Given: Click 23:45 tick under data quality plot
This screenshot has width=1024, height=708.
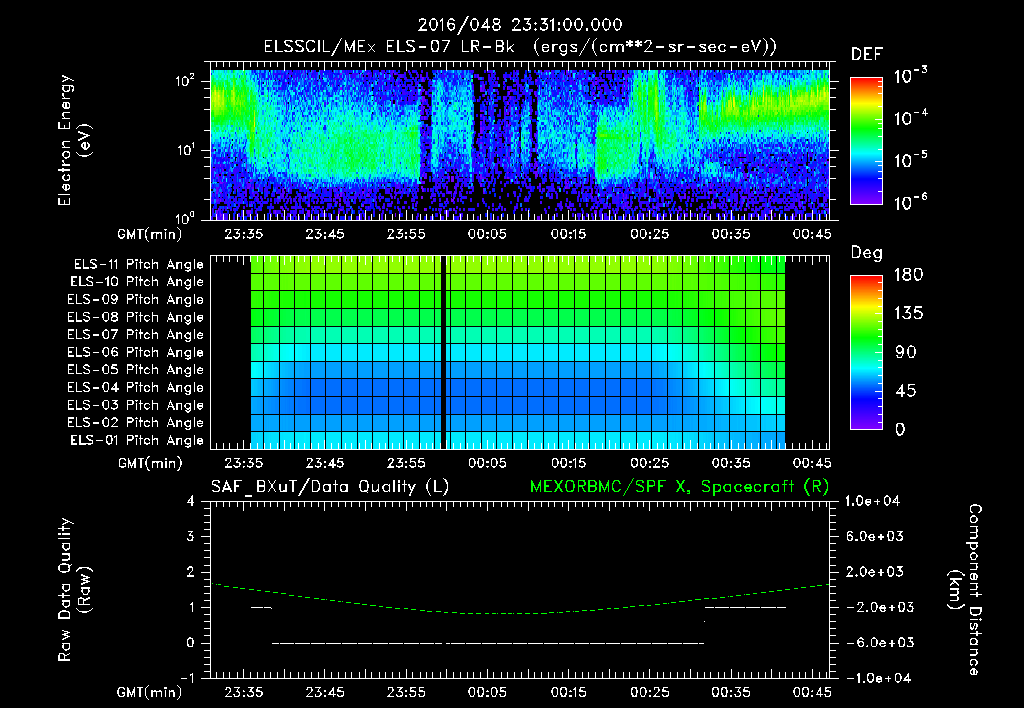Looking at the screenshot, I should [325, 692].
